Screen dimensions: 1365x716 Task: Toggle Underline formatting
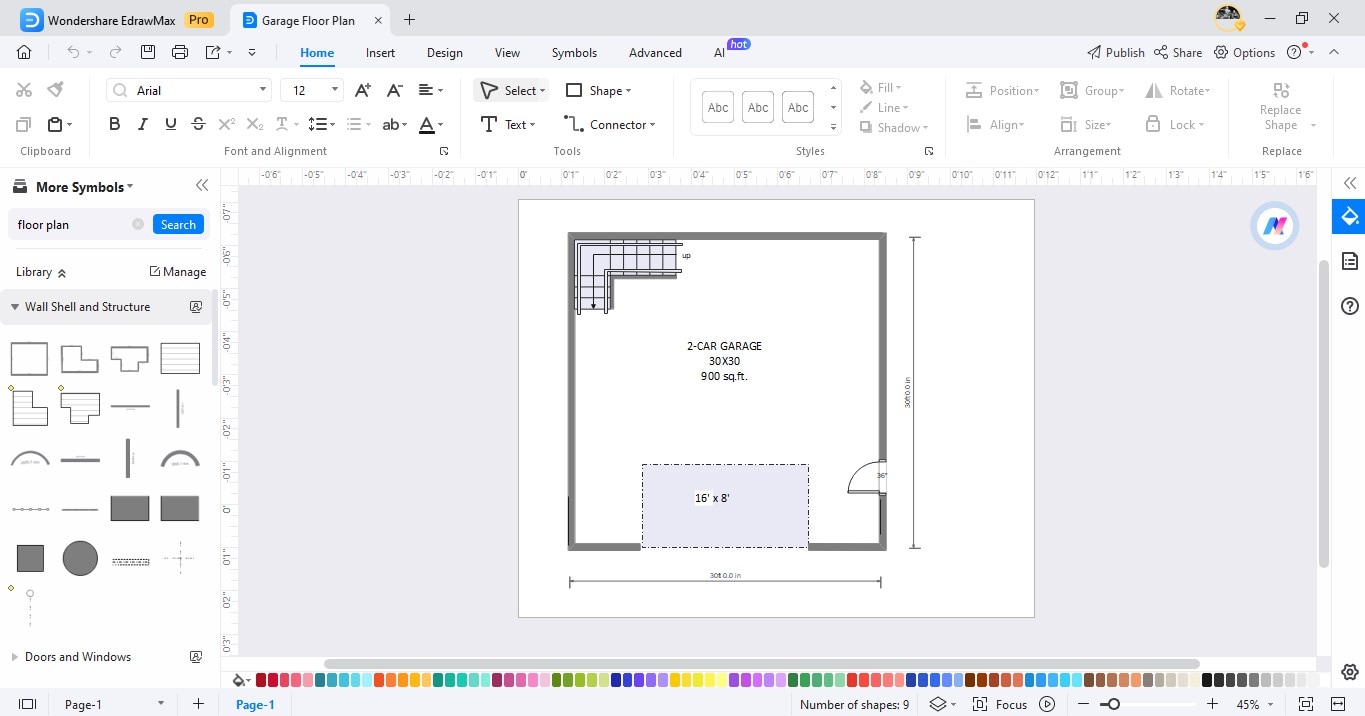(170, 125)
